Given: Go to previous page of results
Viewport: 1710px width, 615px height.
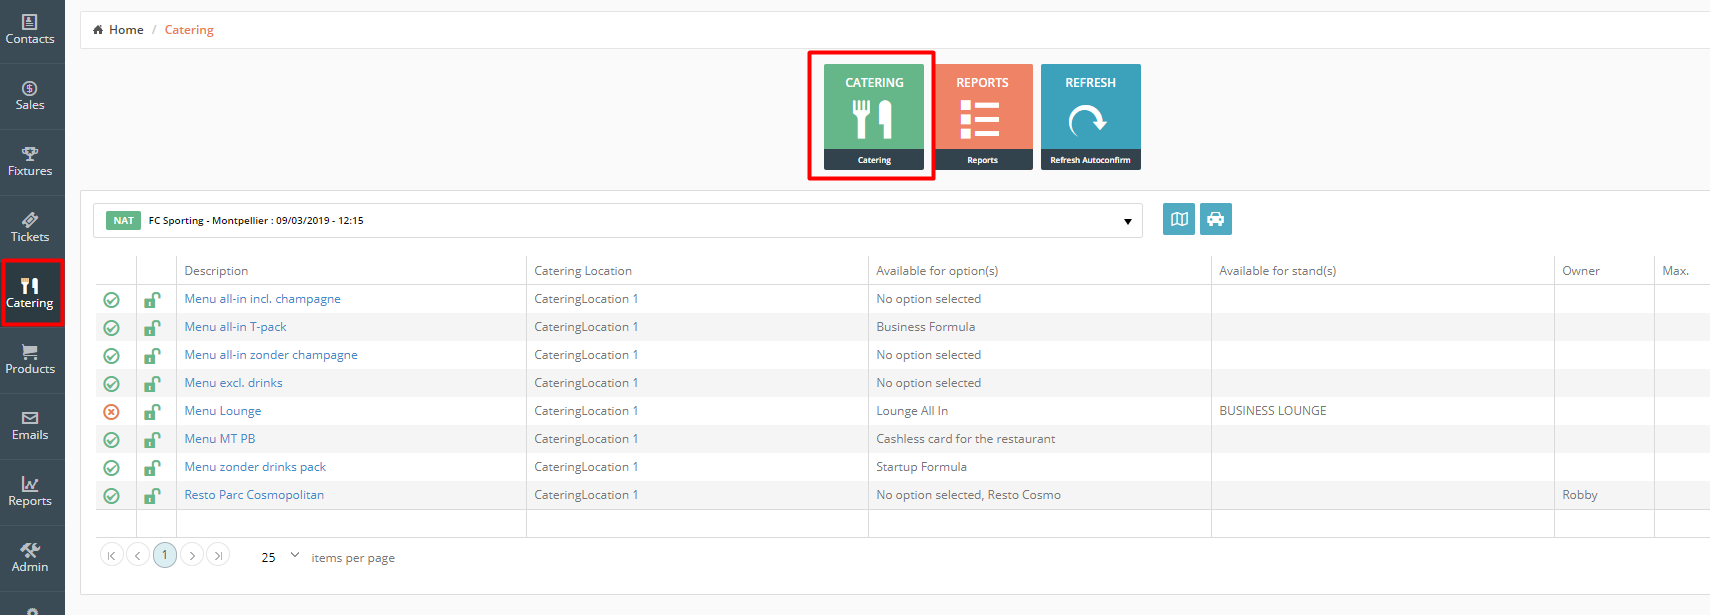Looking at the screenshot, I should click(138, 555).
